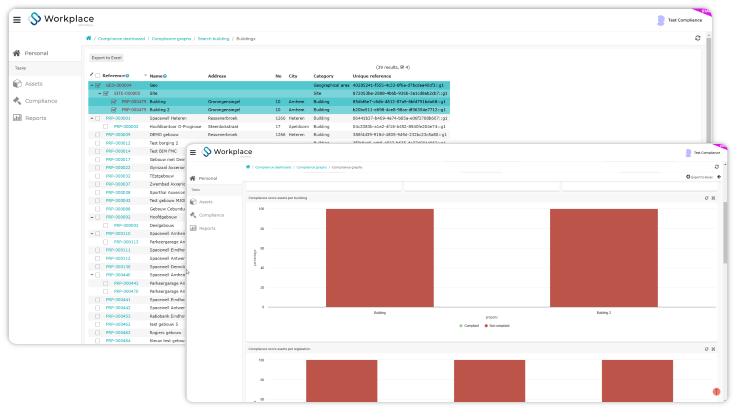Maximize the compliance per legislation chart
Screen dimensions: 736x410
[713, 349]
